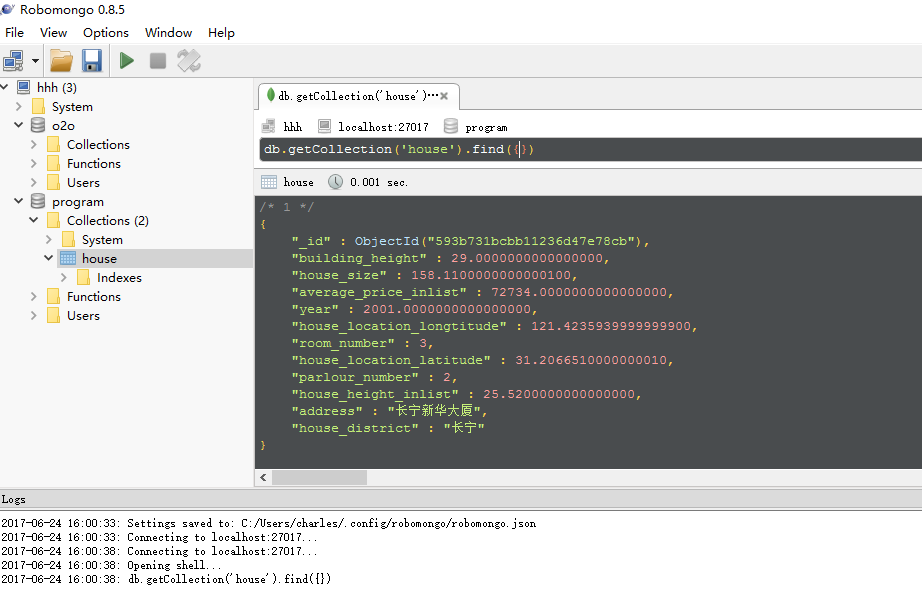
Task: Toggle output orientation rotate icon
Action: (189, 61)
